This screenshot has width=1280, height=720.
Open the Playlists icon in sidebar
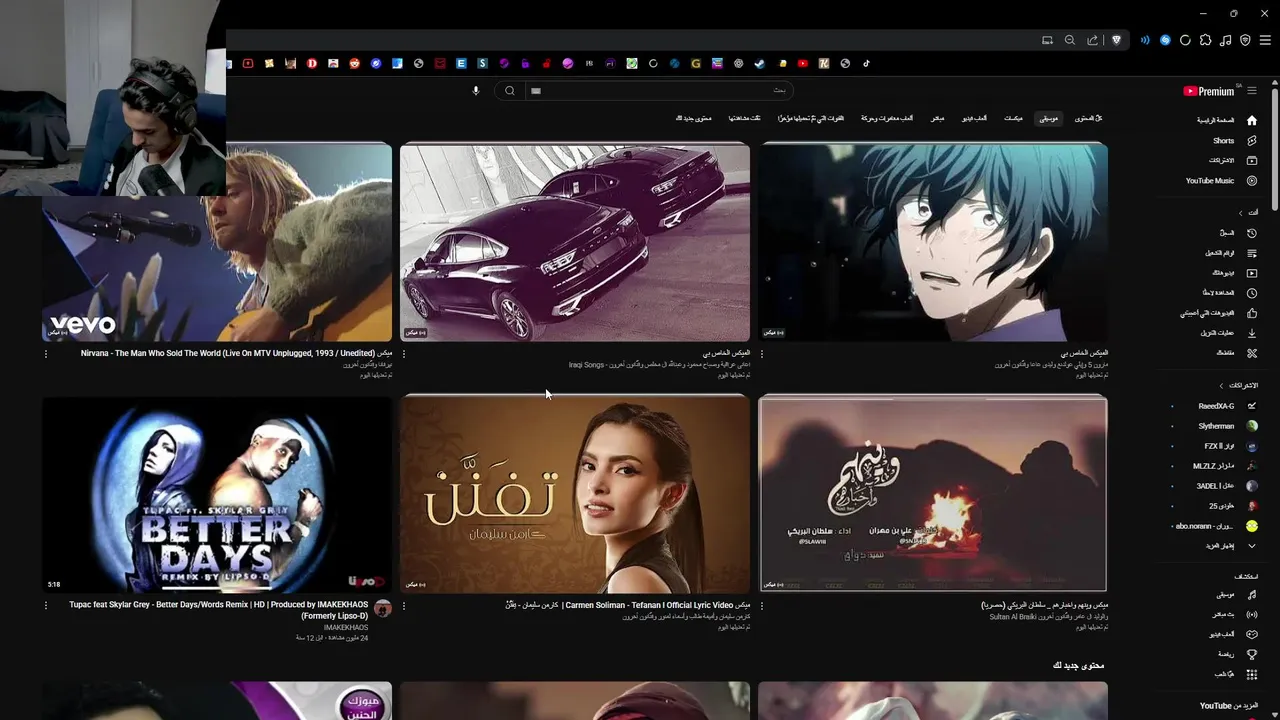point(1251,253)
